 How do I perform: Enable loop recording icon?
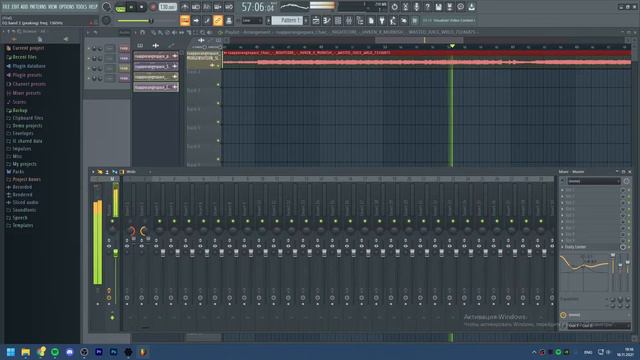229,7
